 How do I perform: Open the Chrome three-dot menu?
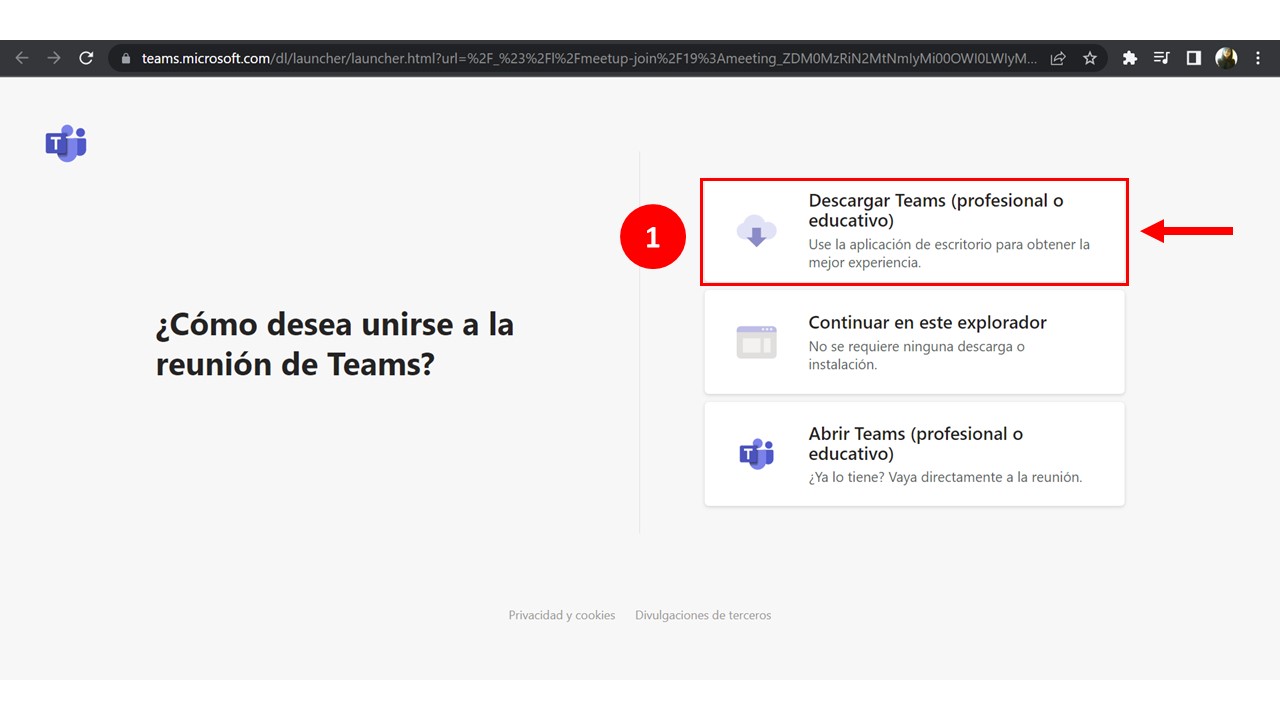1258,57
